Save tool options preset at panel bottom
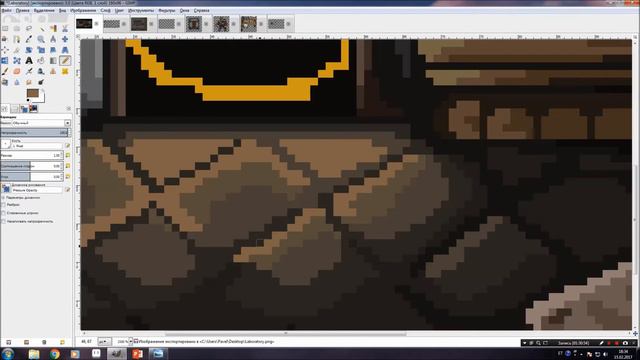The height and width of the screenshot is (360, 640). (x=9, y=342)
